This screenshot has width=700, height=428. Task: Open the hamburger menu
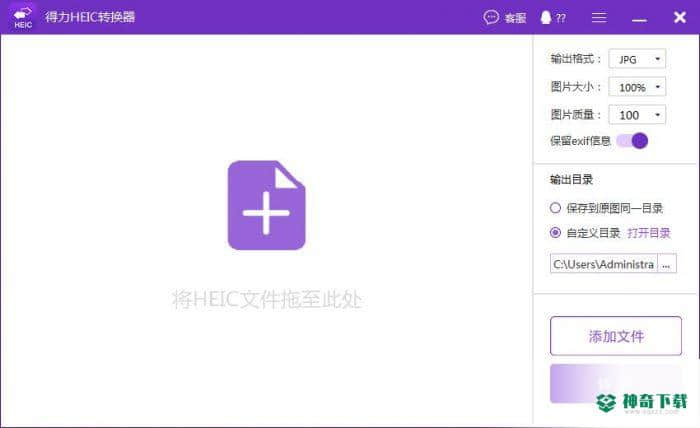[x=599, y=17]
